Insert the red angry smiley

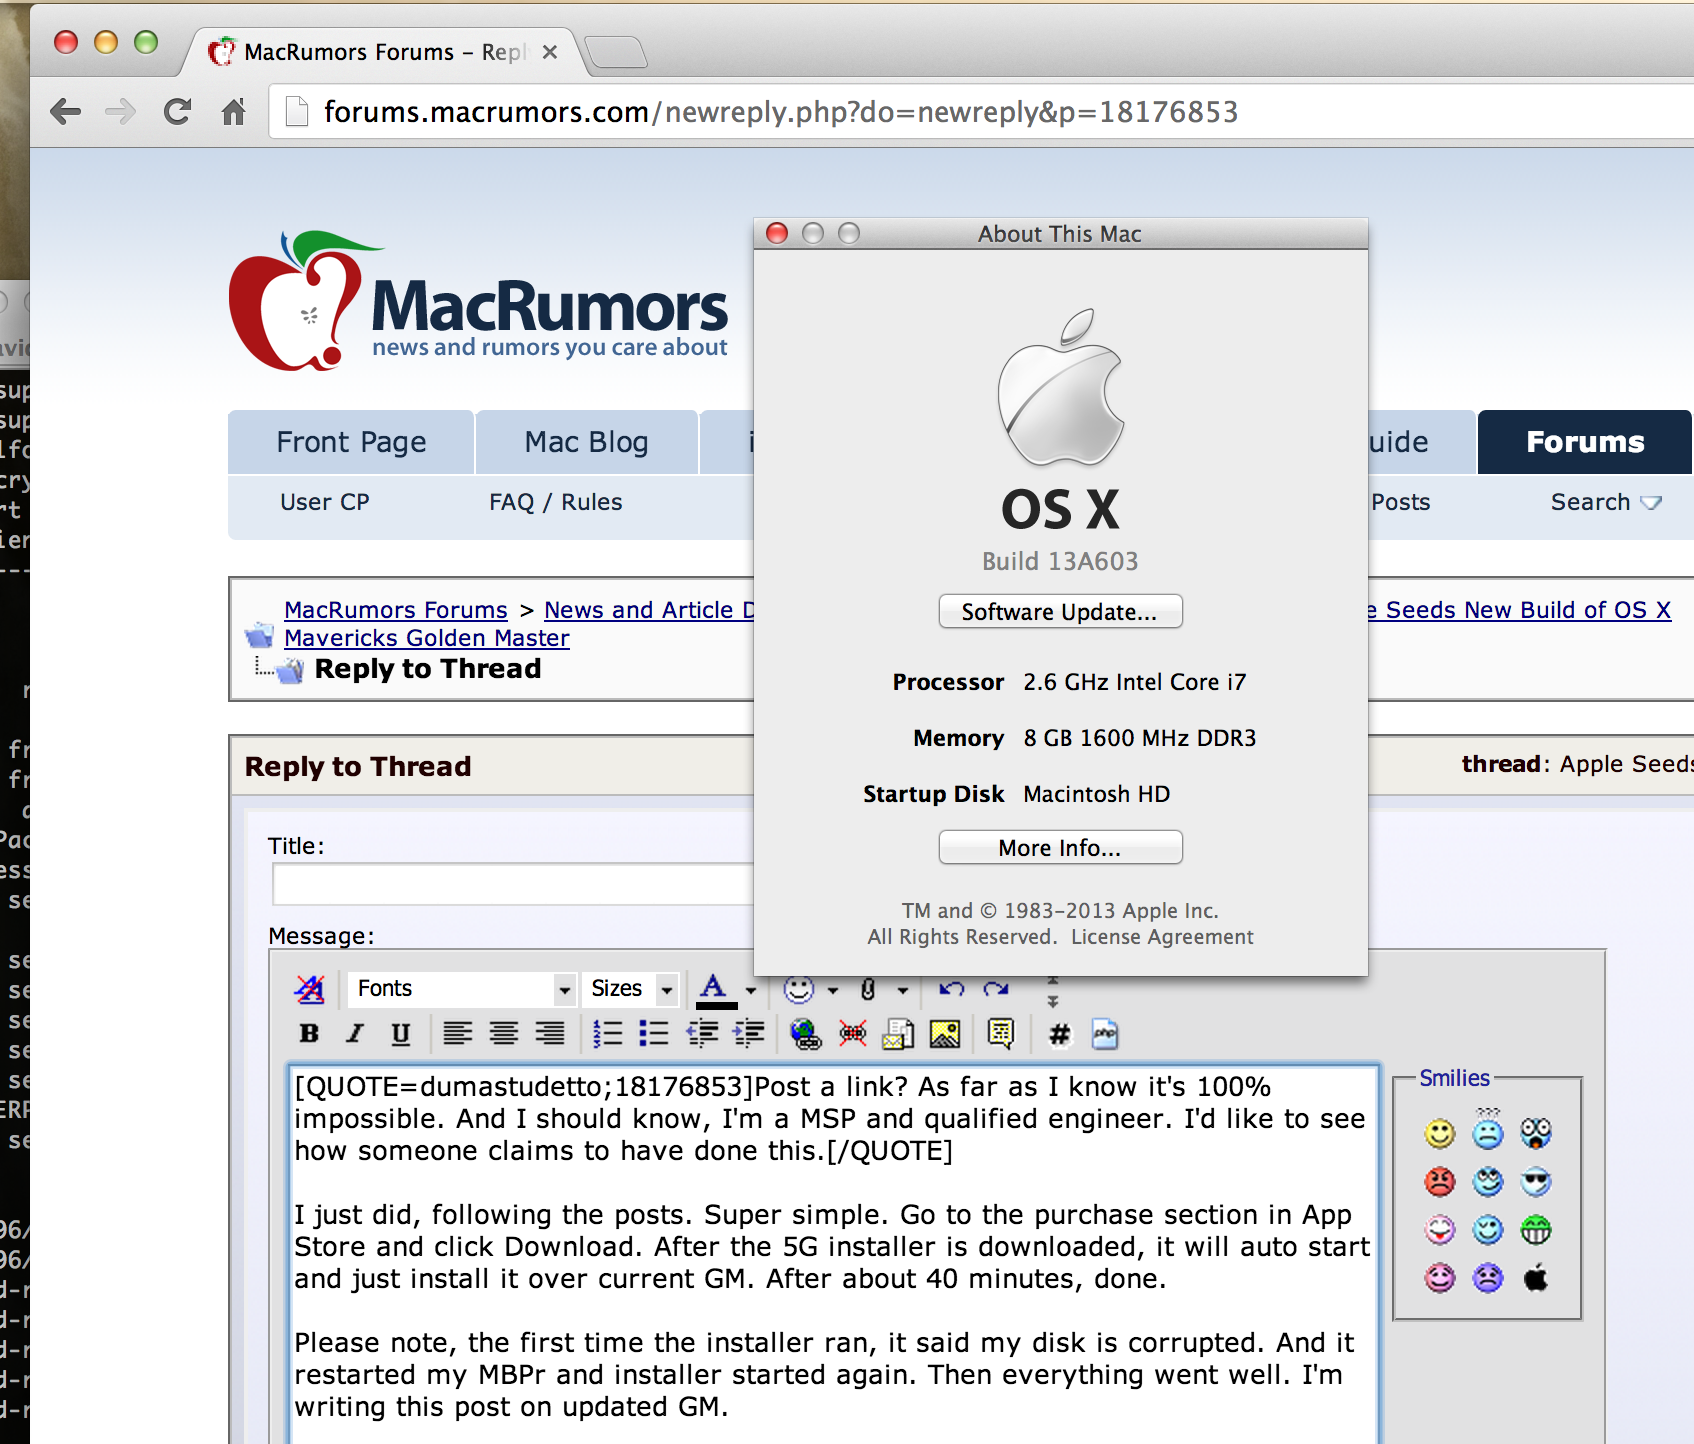tap(1440, 1182)
